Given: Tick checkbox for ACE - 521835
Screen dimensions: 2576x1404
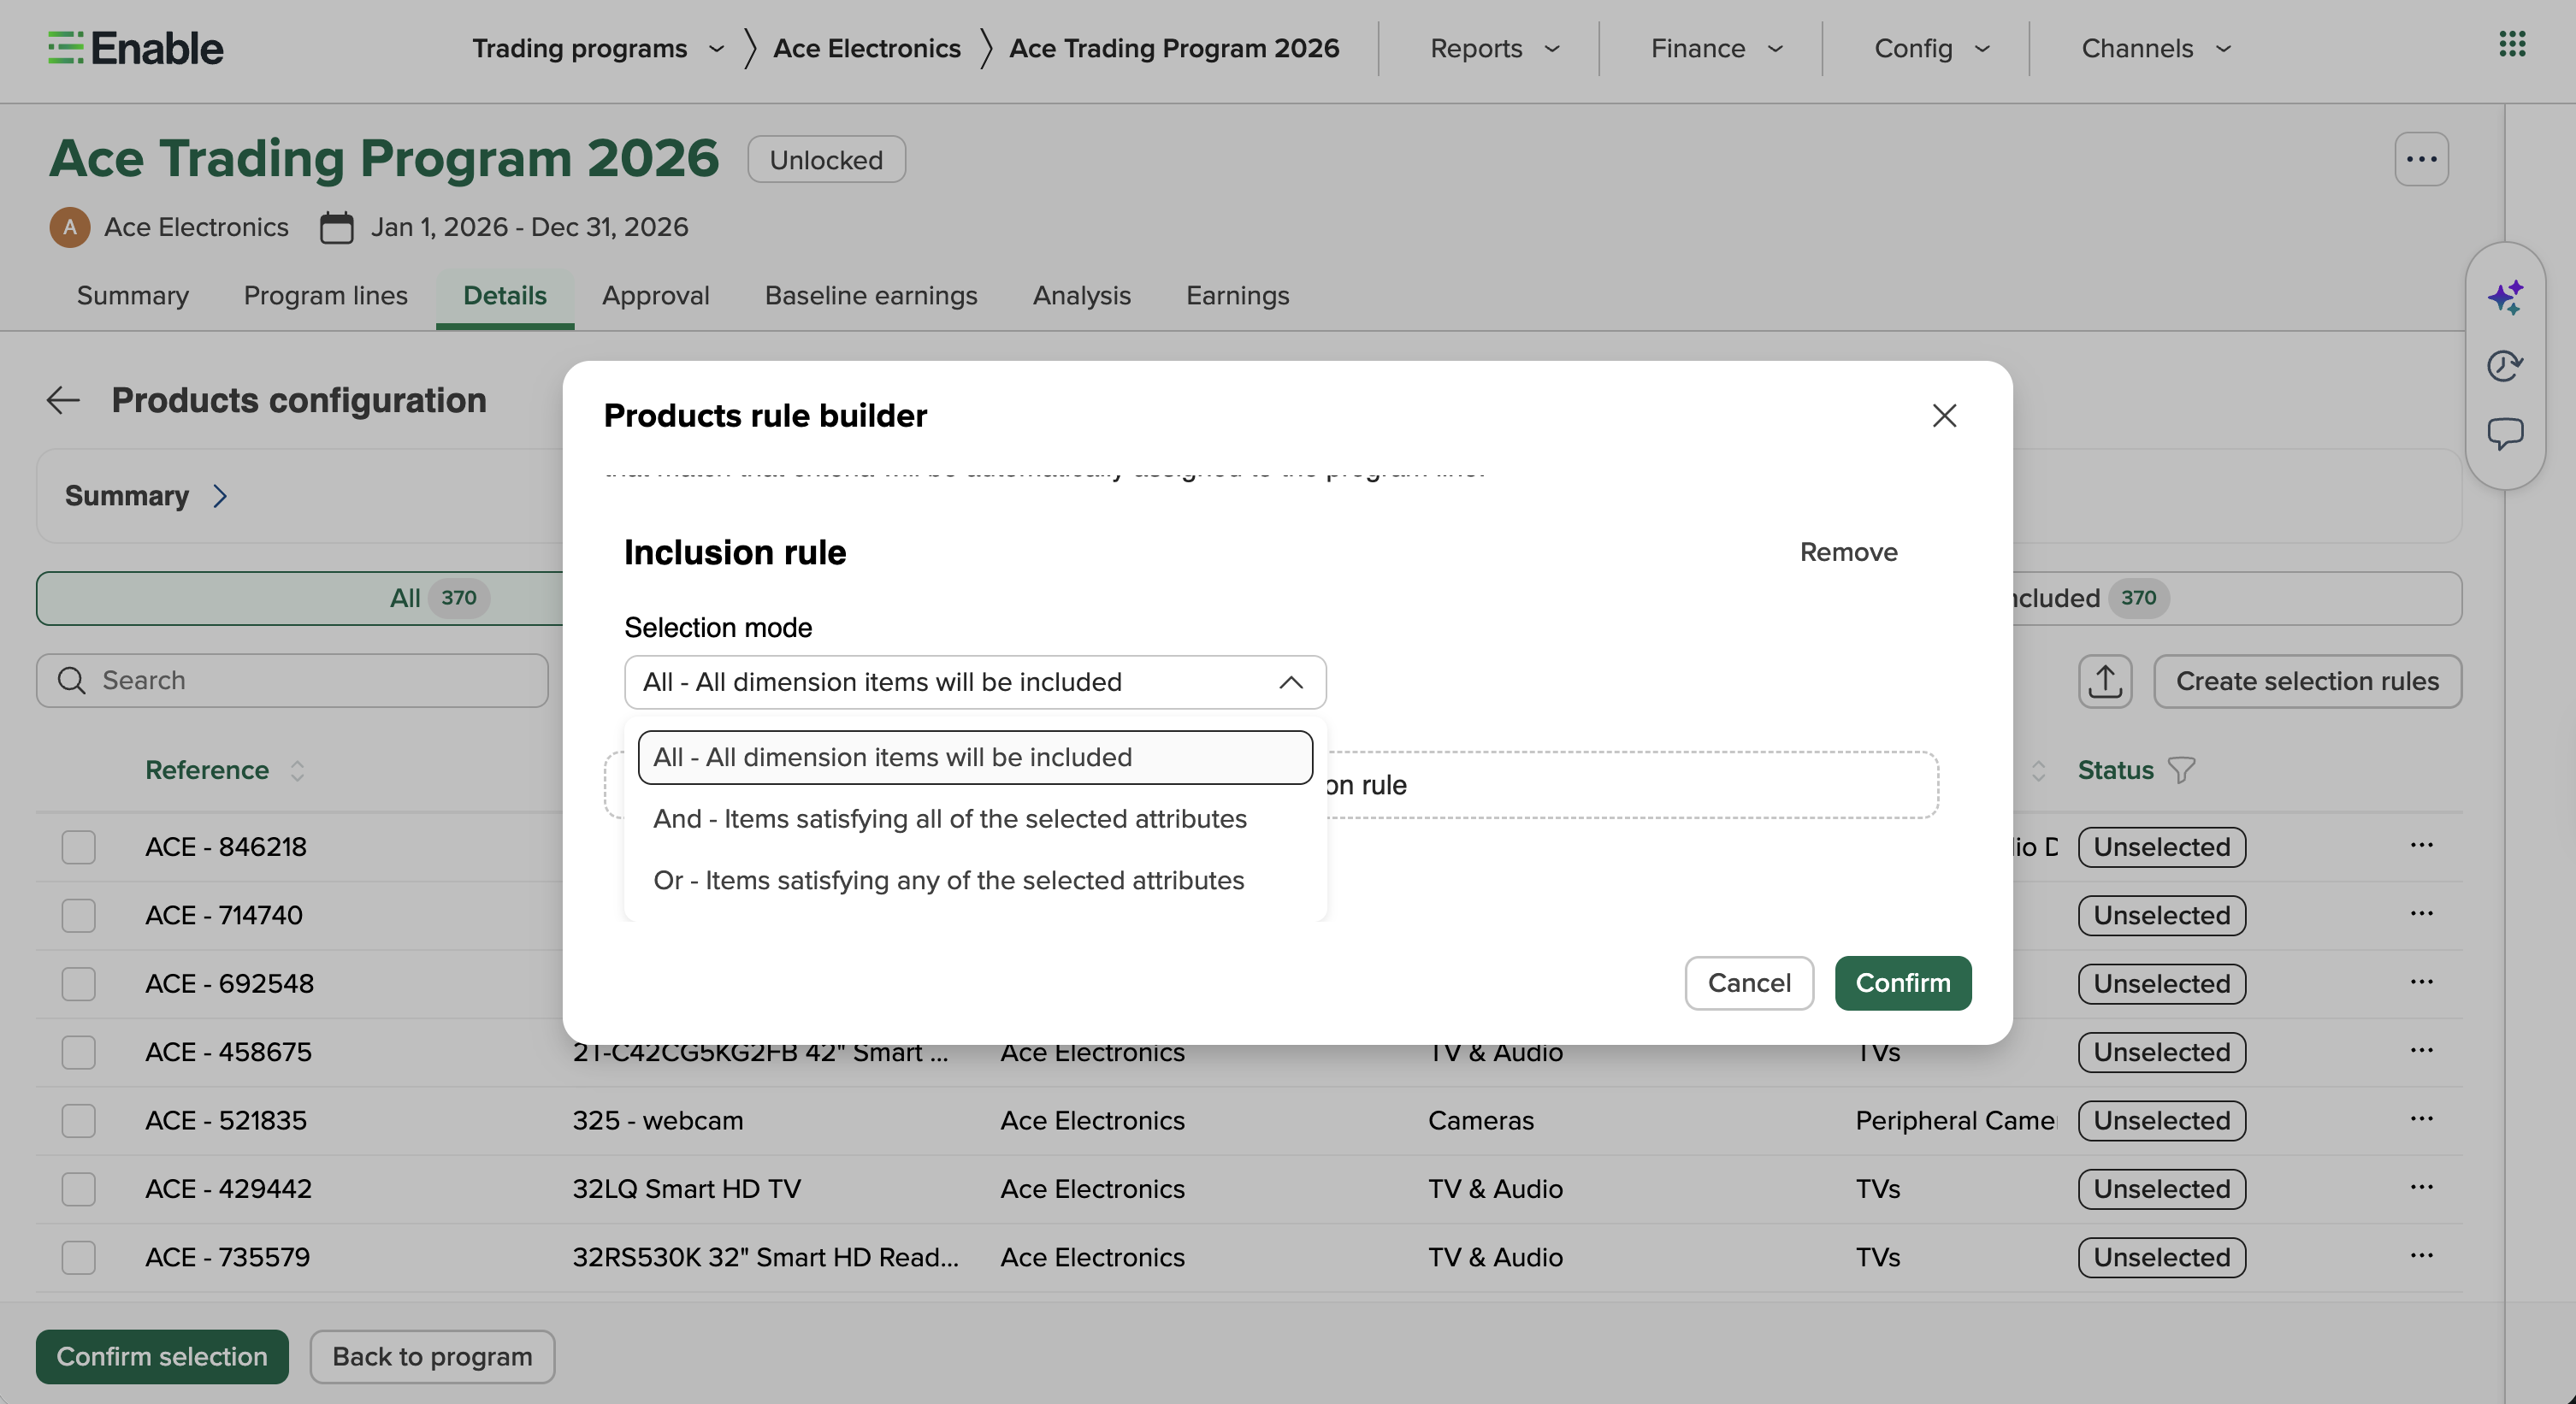Looking at the screenshot, I should (x=78, y=1121).
